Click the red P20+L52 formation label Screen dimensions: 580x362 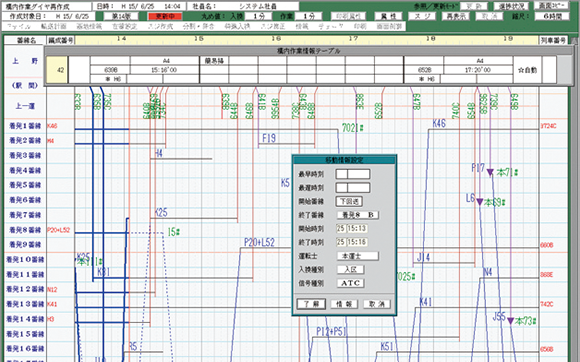(58, 230)
